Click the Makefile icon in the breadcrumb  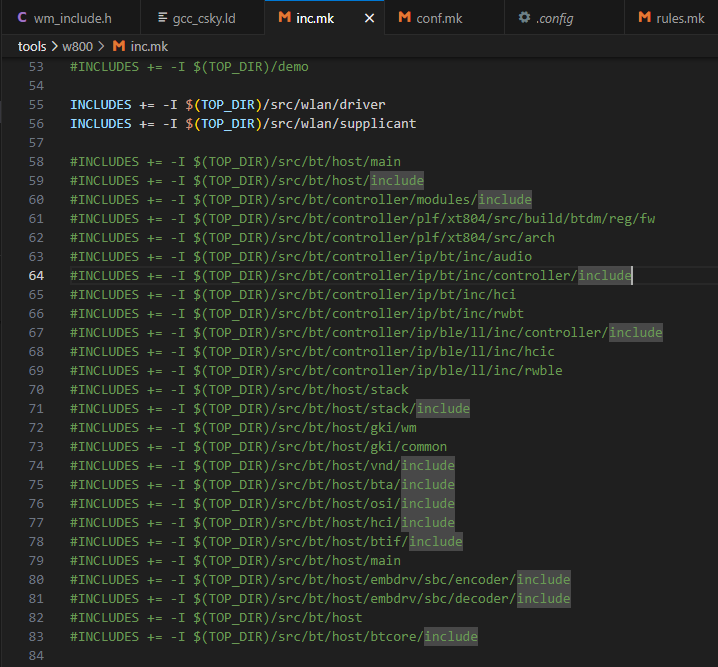click(x=119, y=46)
